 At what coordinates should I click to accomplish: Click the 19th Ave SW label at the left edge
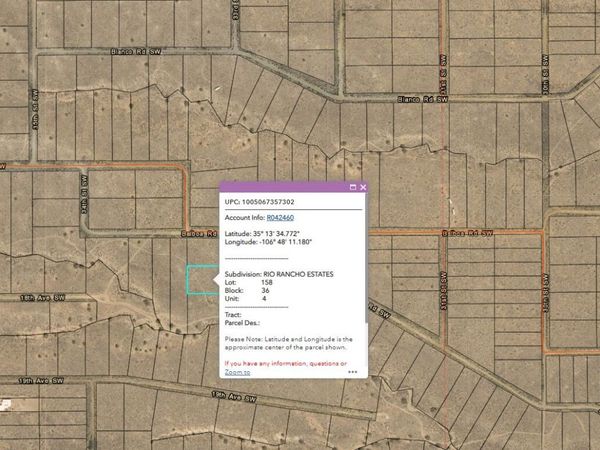(x=41, y=381)
